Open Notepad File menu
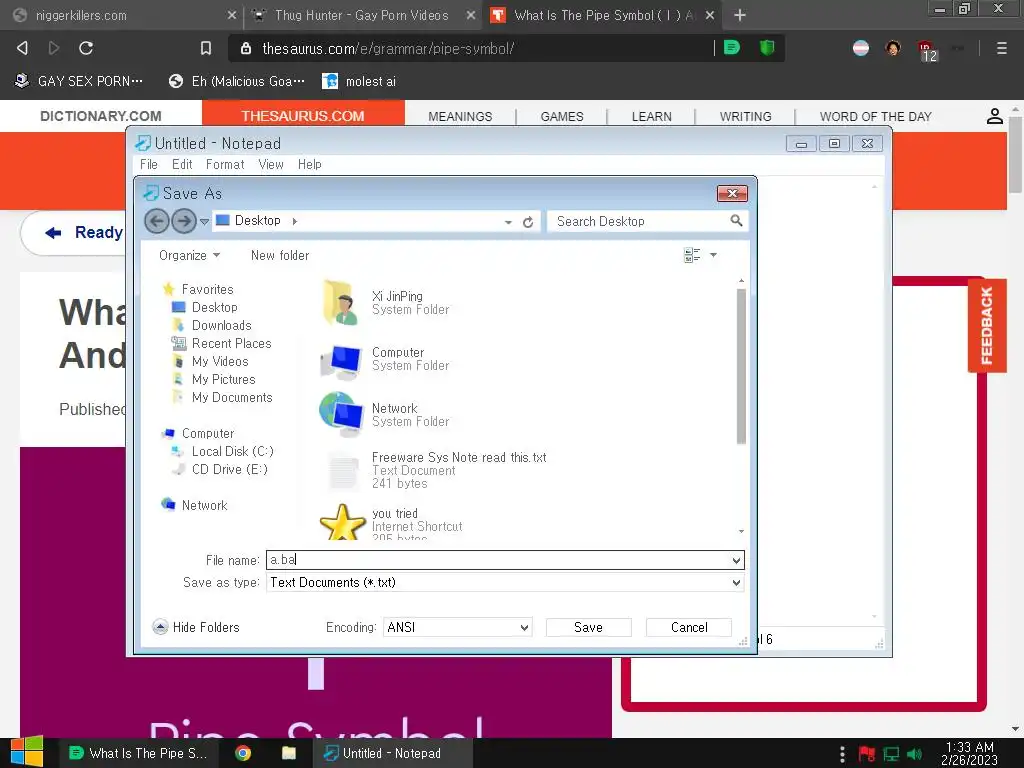 (149, 165)
